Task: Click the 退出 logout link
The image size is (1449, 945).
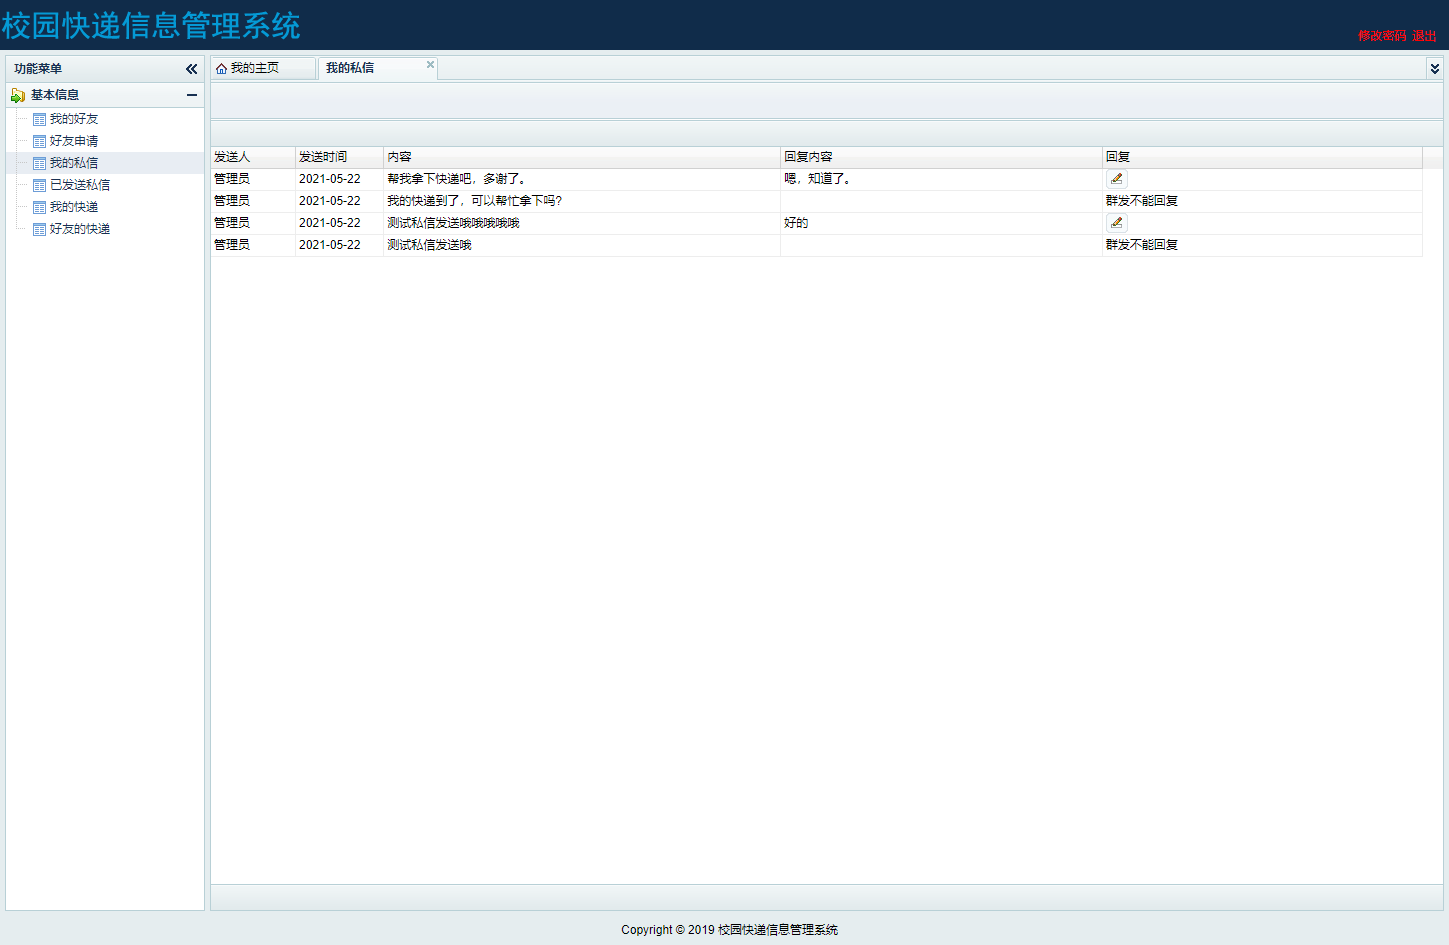Action: point(1424,36)
